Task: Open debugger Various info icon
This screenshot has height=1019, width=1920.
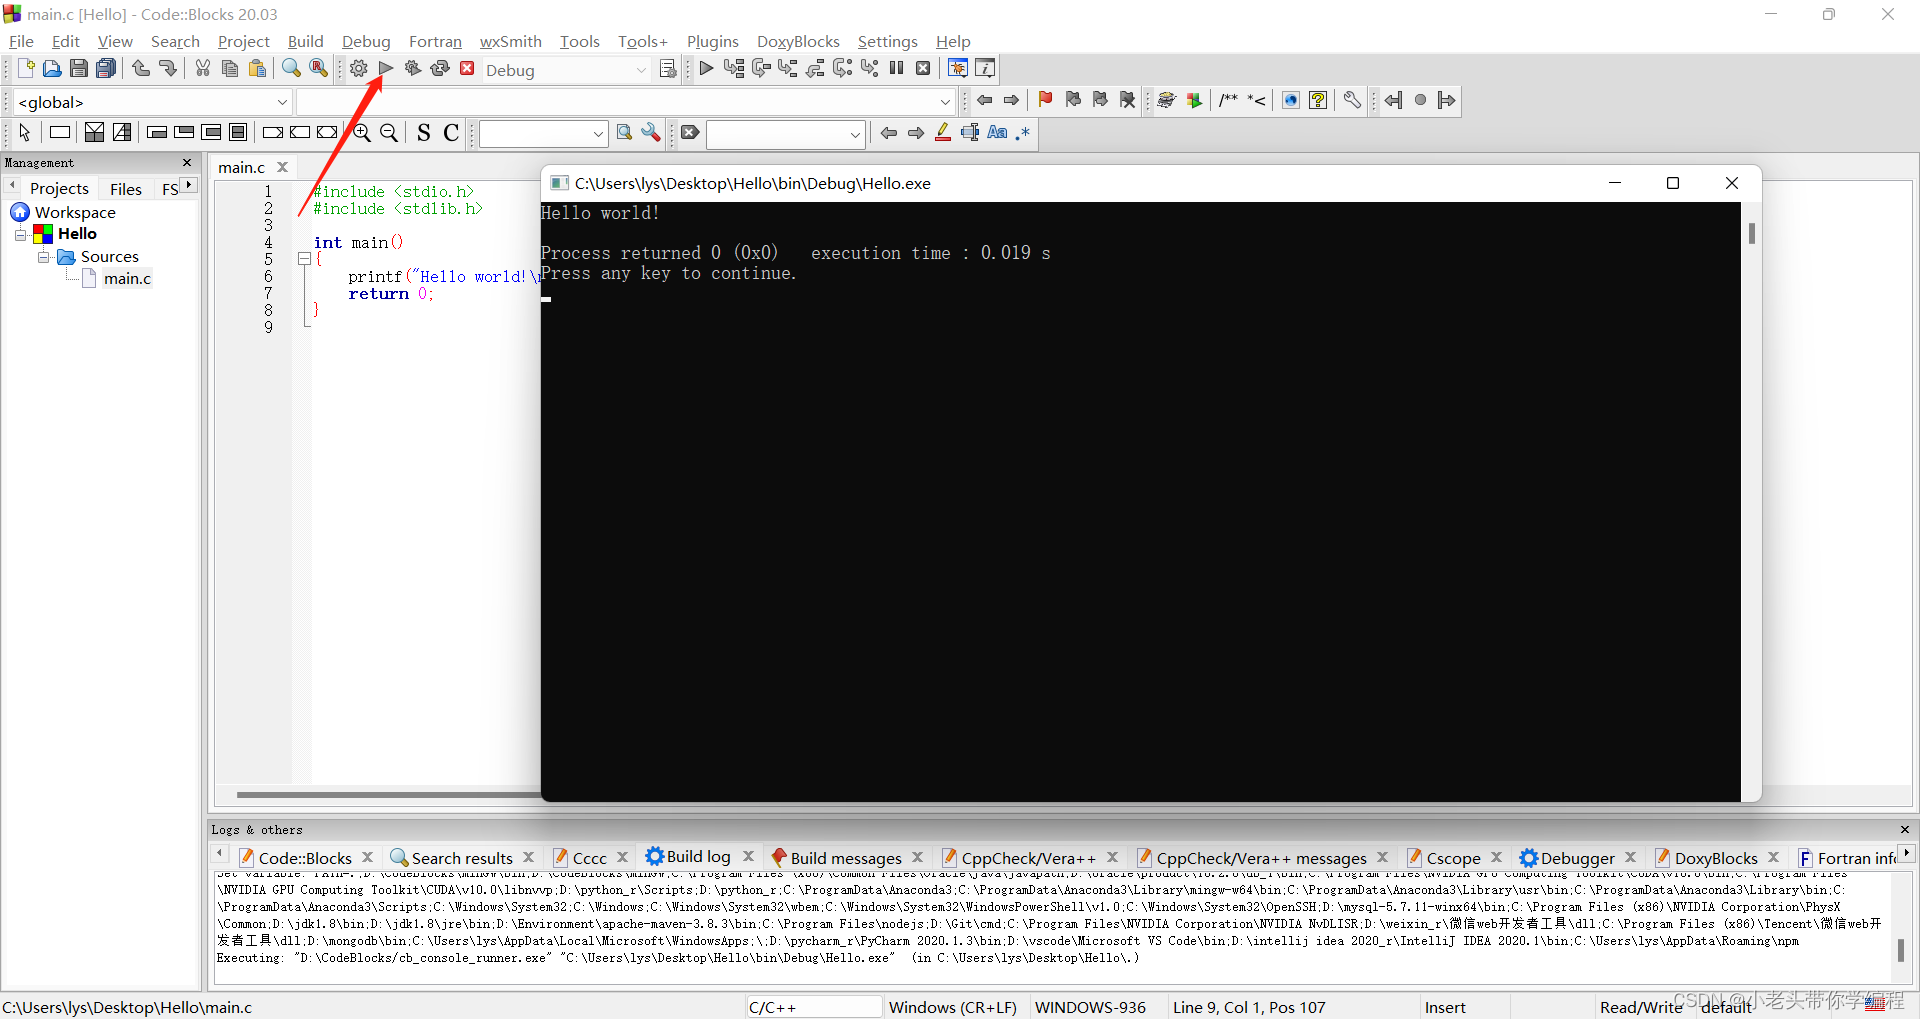Action: pyautogui.click(x=985, y=68)
